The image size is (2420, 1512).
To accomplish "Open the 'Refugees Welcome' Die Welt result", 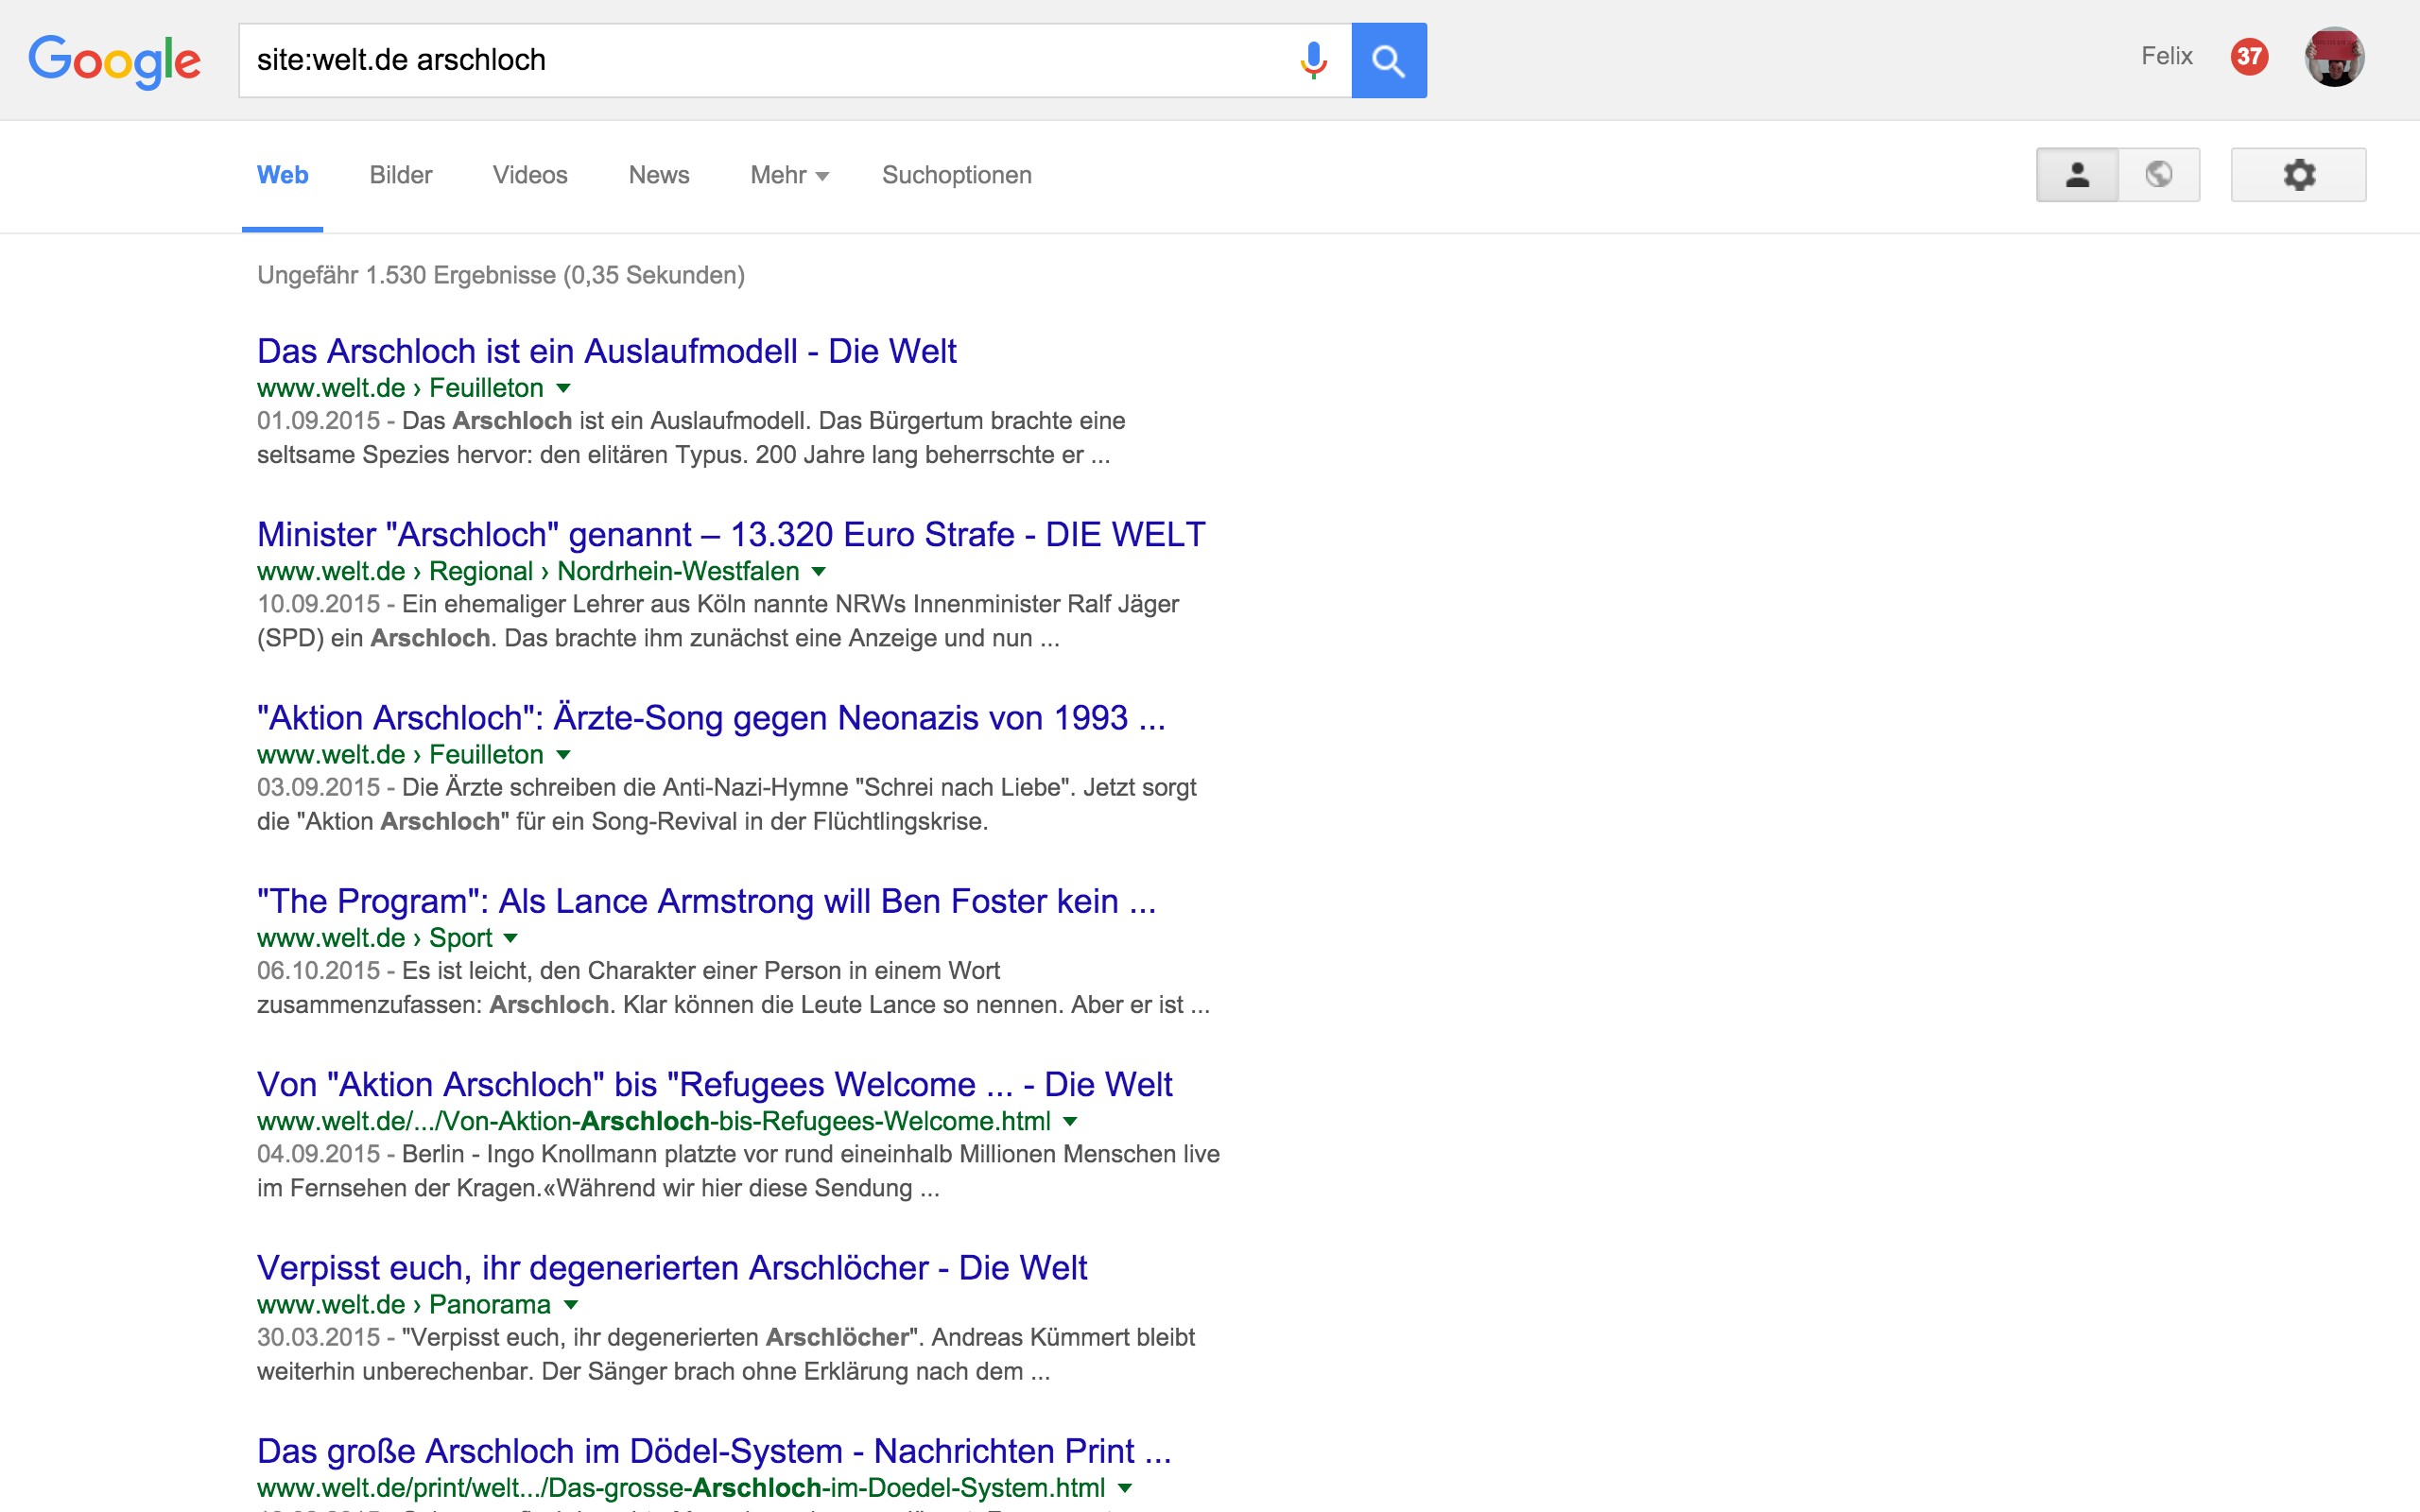I will 714,1084.
